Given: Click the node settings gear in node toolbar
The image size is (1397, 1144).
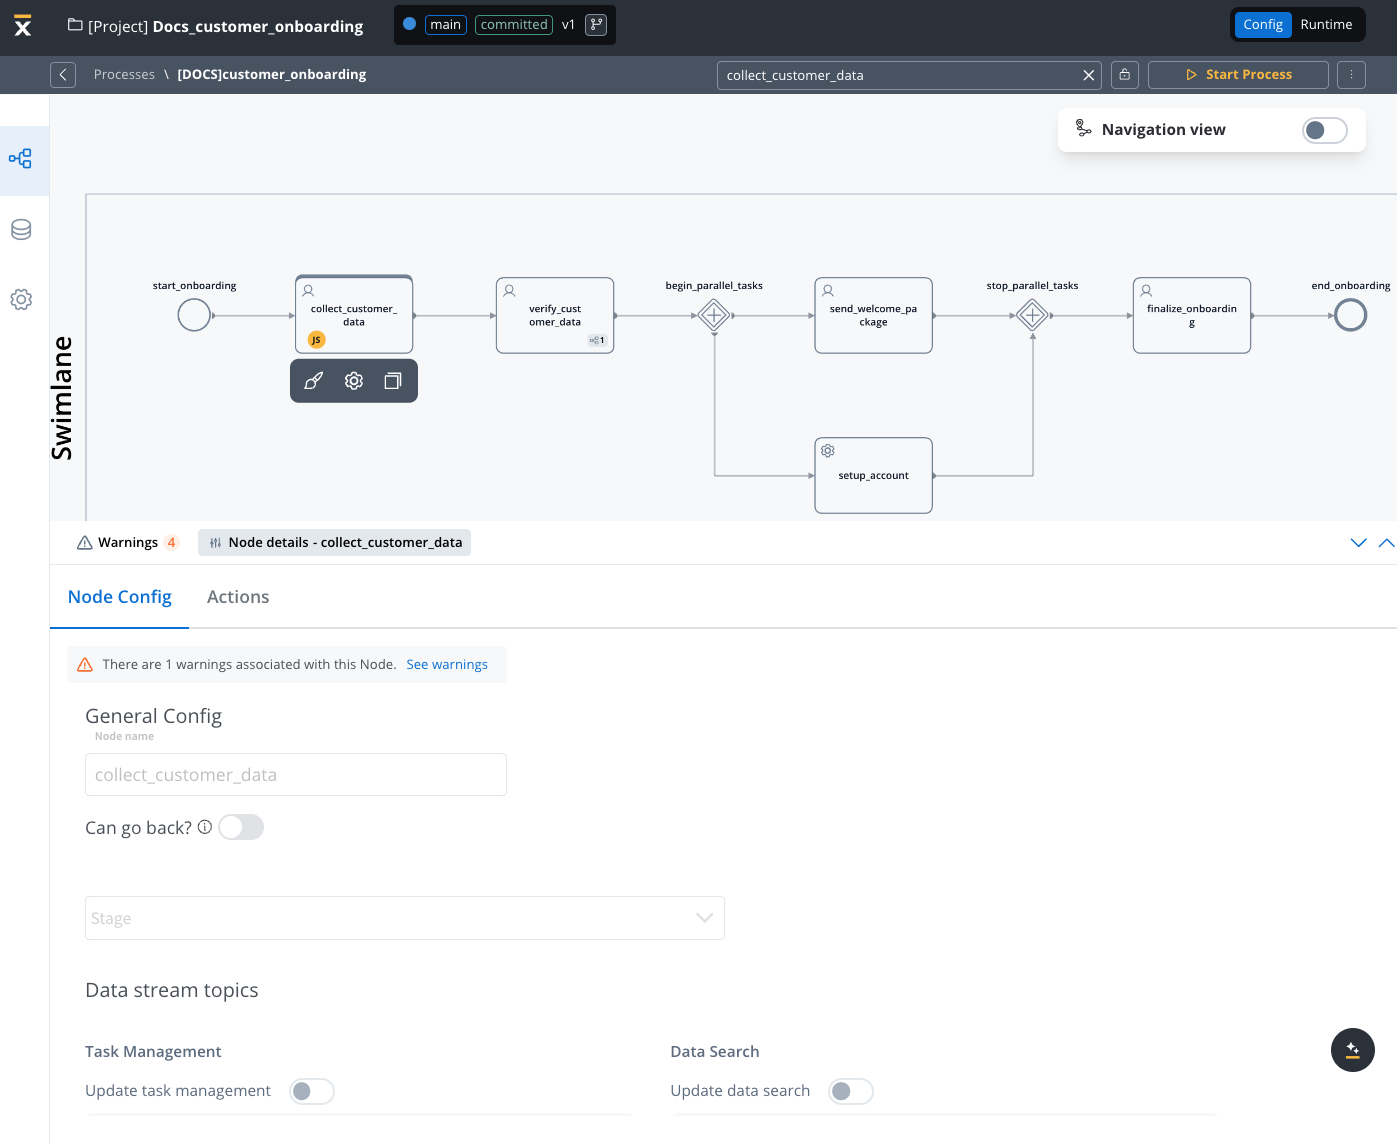Looking at the screenshot, I should (354, 381).
